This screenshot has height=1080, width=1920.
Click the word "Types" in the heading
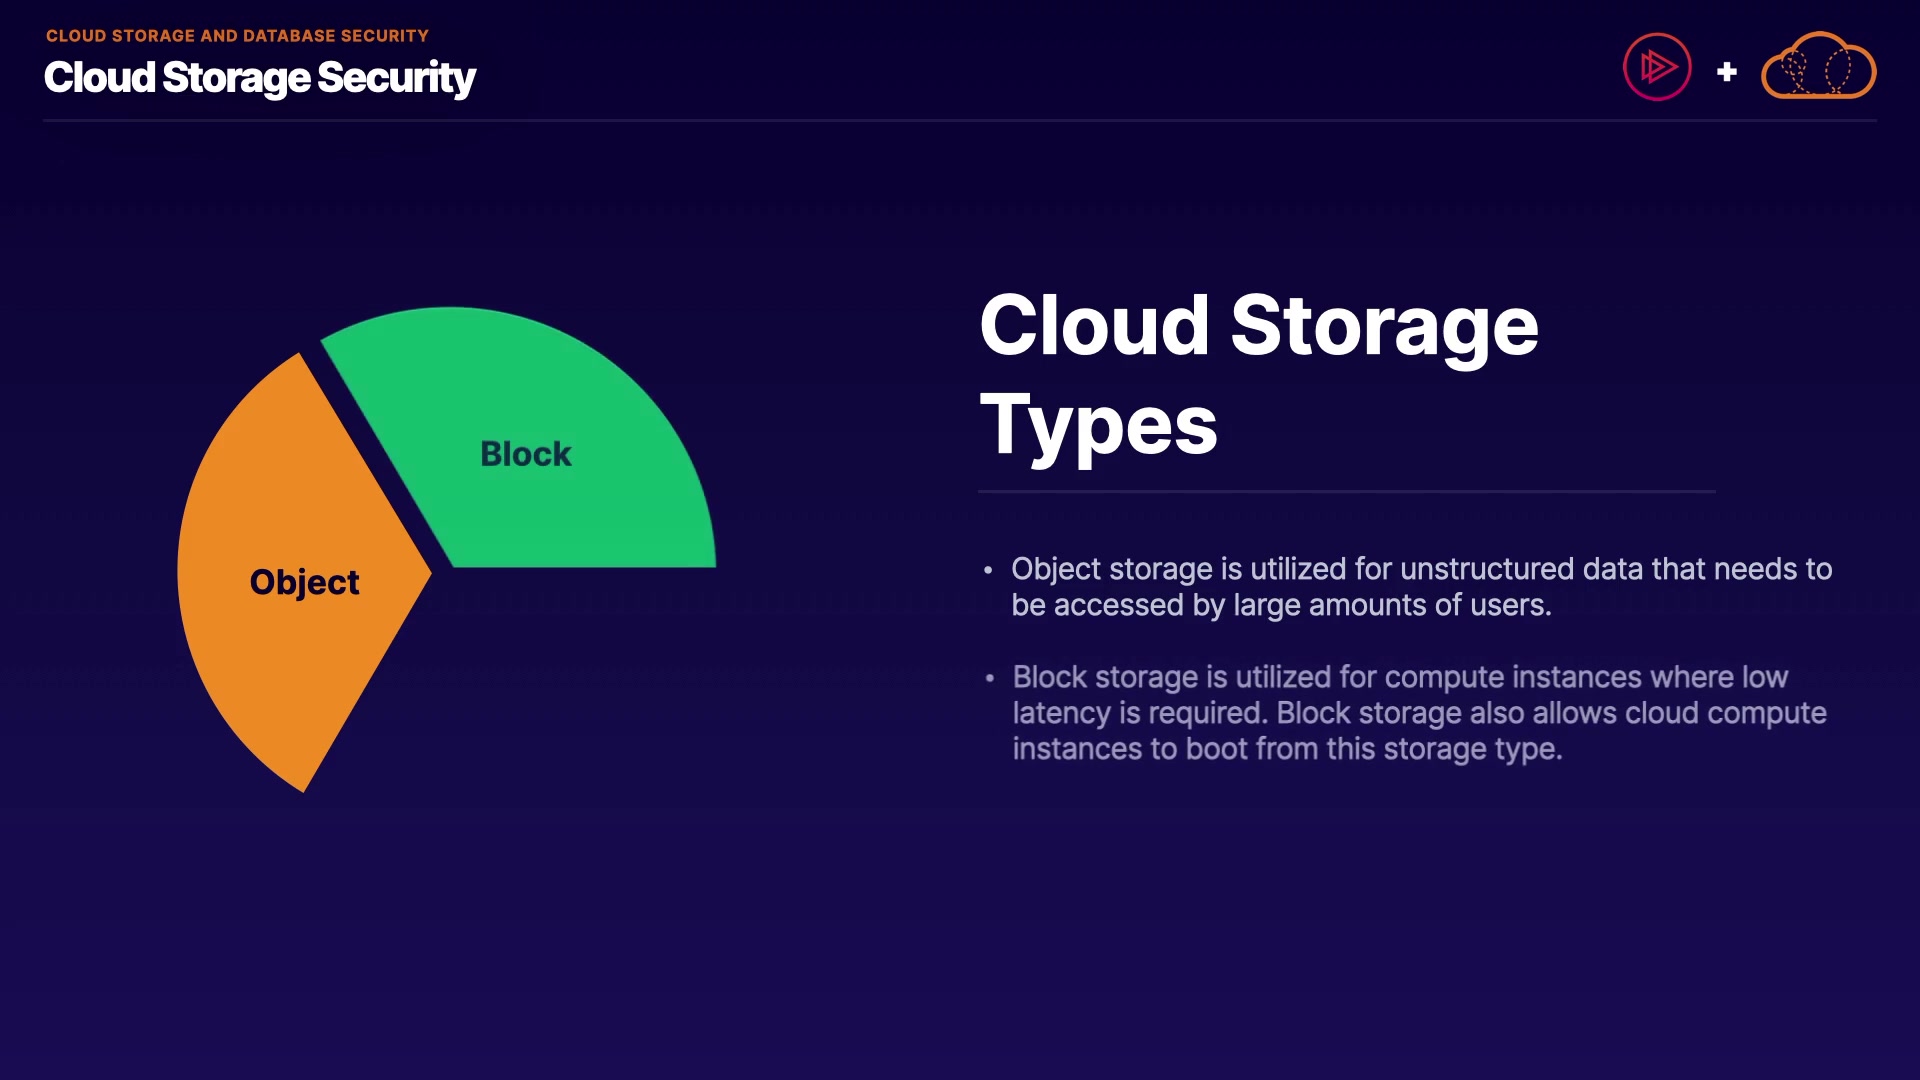click(1098, 426)
